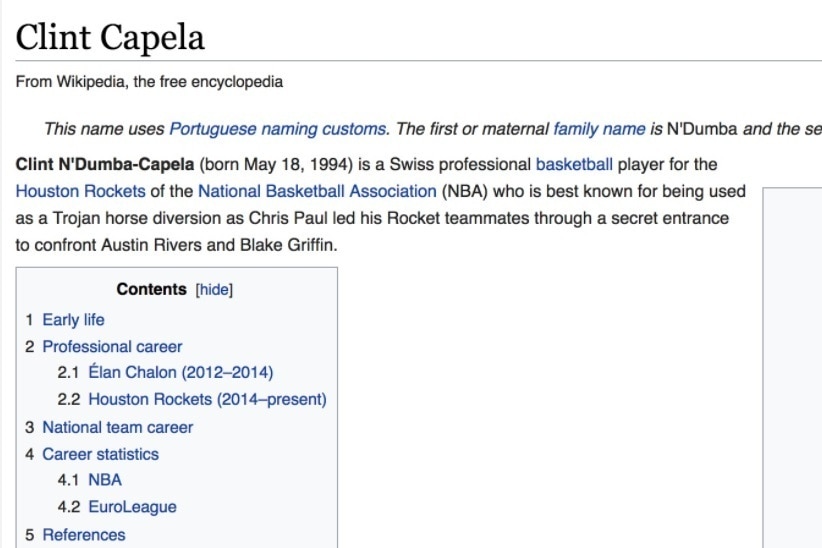The image size is (822, 548).
Task: Click the Contents box title
Action: tap(151, 290)
